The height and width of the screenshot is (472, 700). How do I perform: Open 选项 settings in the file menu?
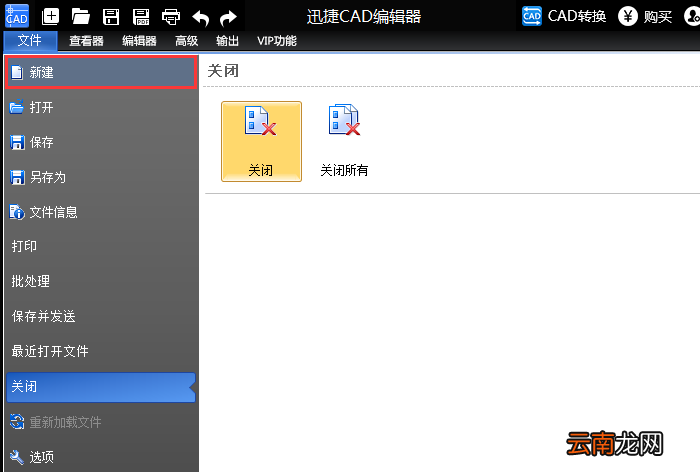(x=101, y=457)
